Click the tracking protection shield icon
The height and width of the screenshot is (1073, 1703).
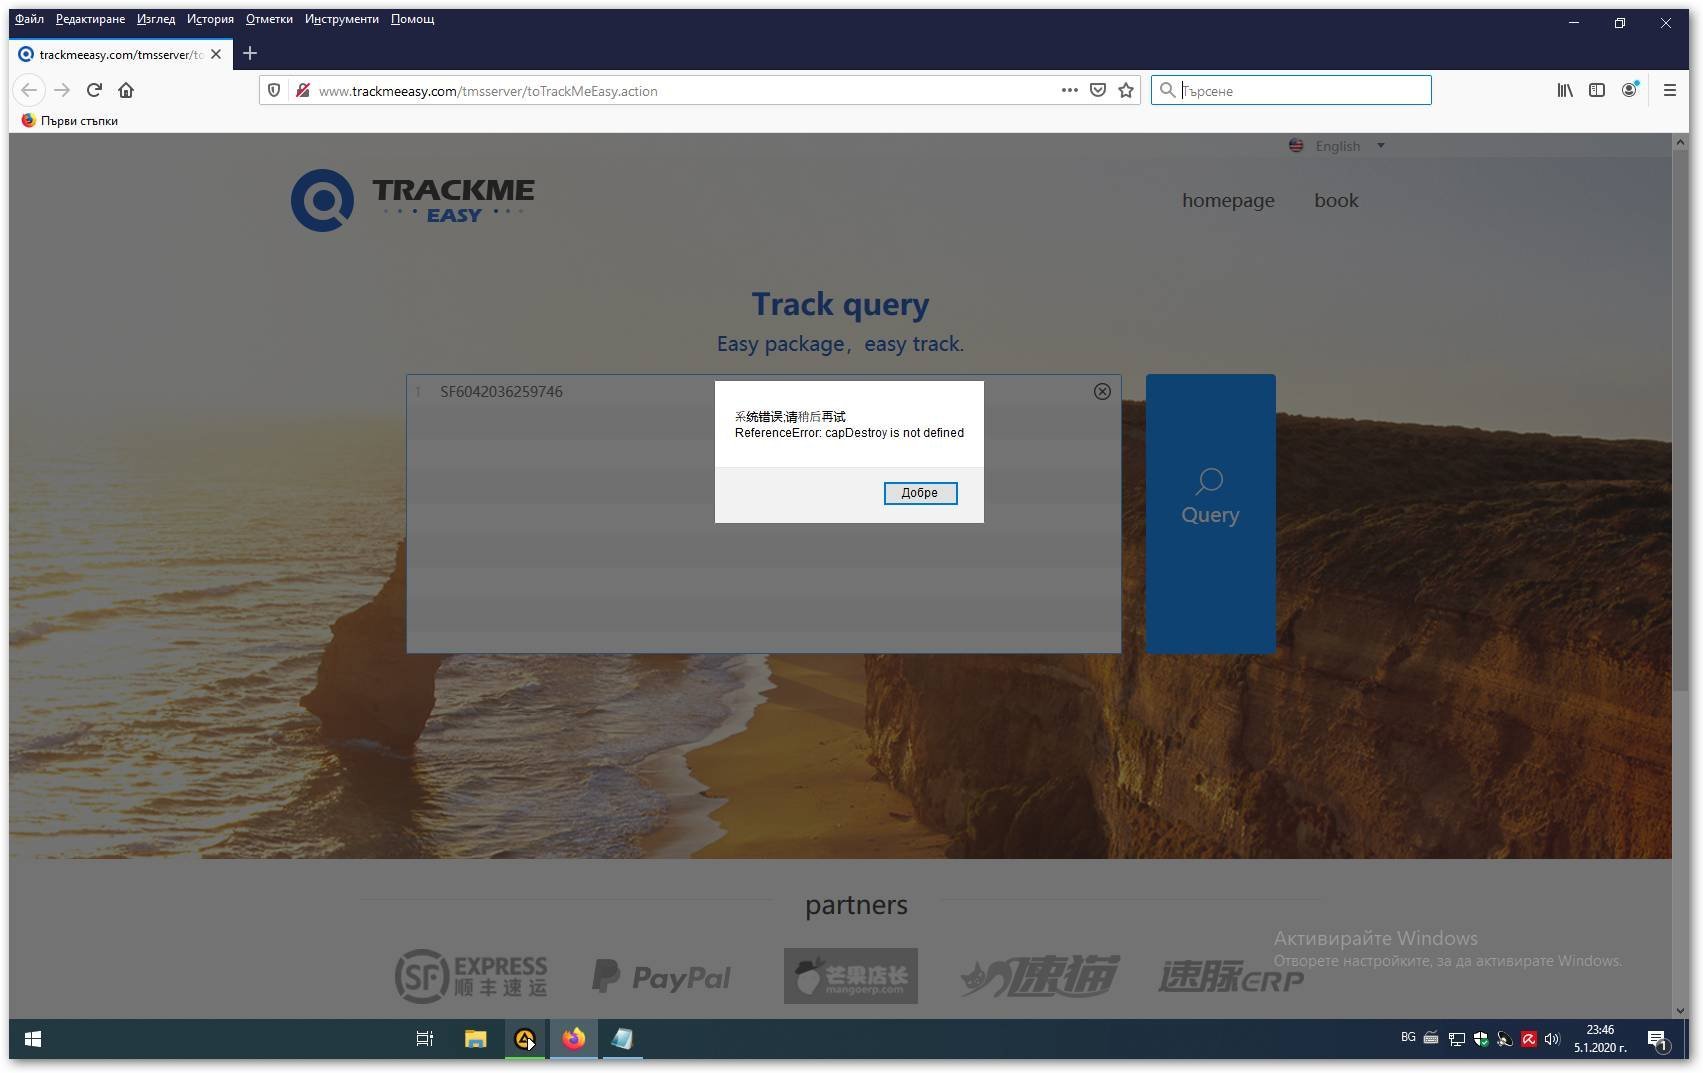pos(274,90)
